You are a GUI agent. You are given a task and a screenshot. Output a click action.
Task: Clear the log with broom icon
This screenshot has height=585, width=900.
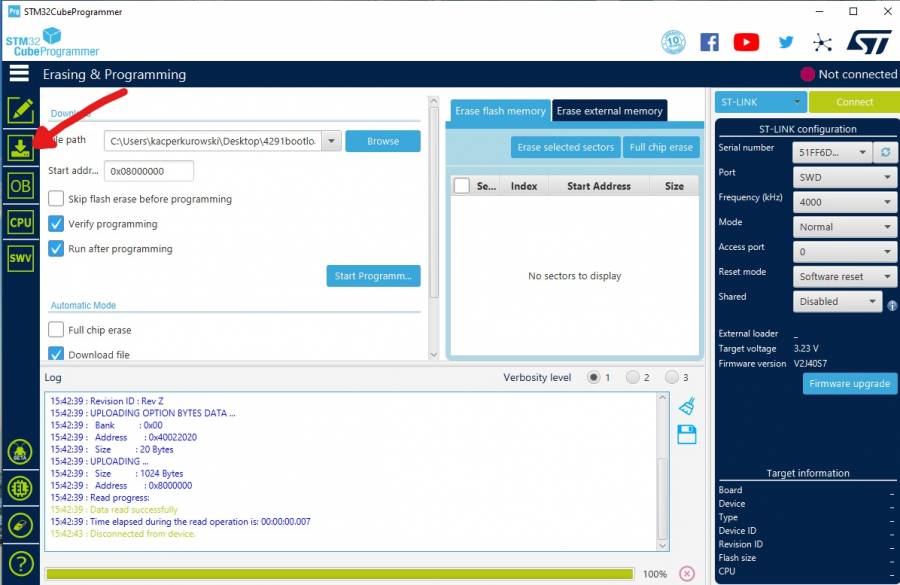(686, 406)
